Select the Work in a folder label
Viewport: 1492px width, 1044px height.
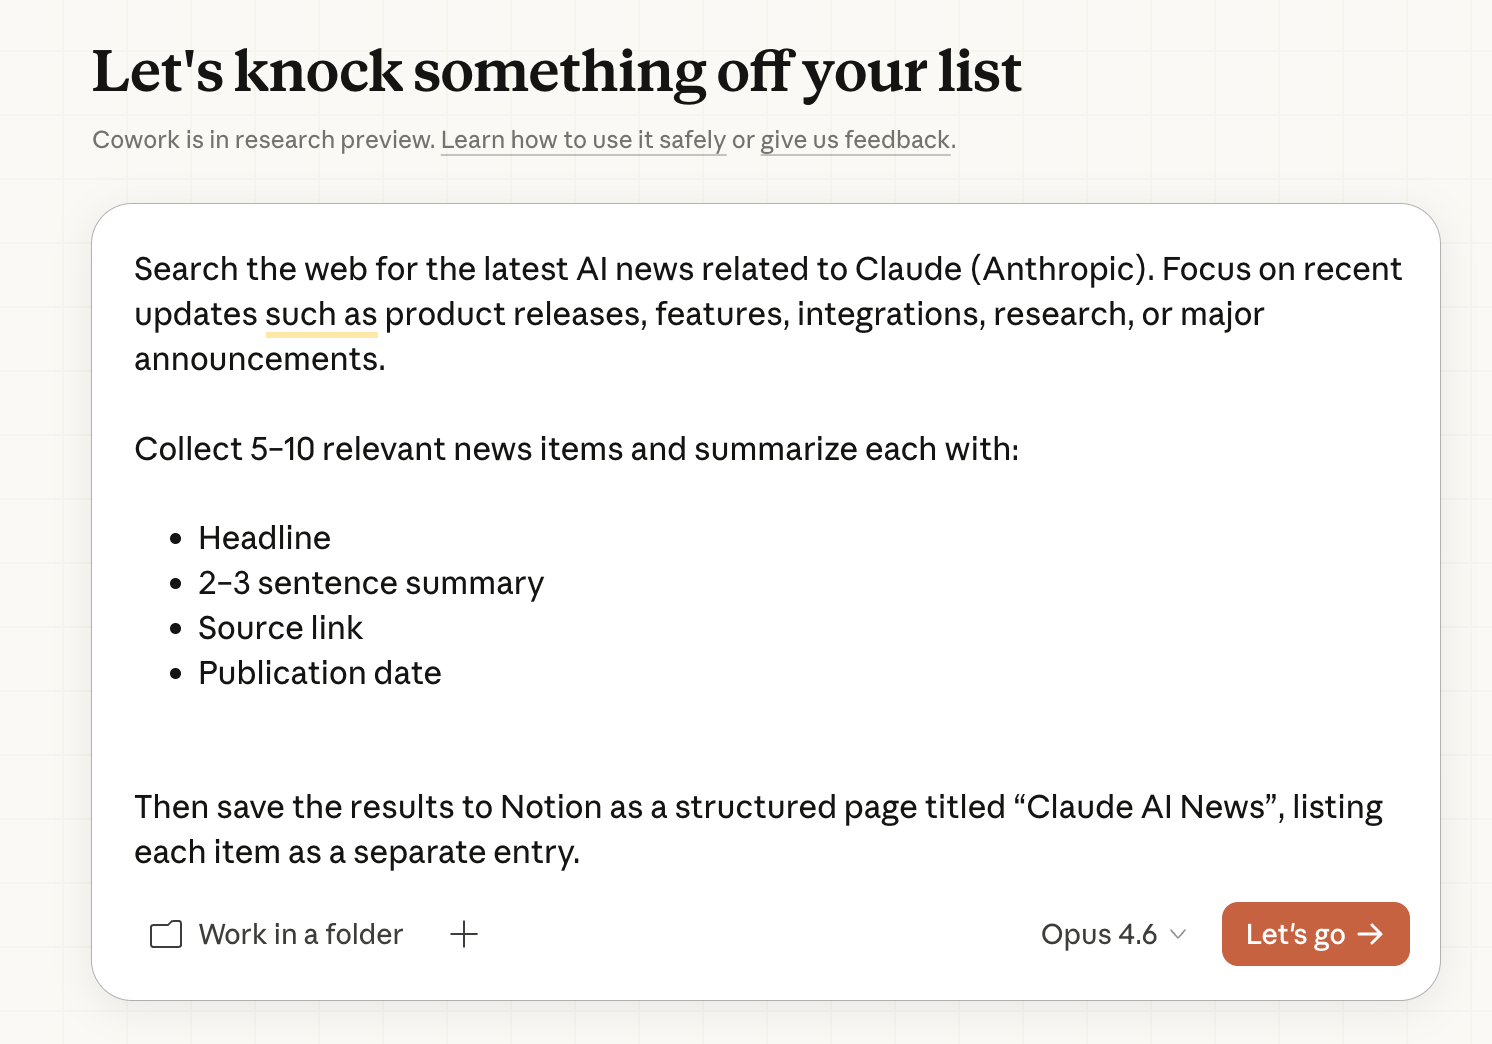click(x=300, y=934)
